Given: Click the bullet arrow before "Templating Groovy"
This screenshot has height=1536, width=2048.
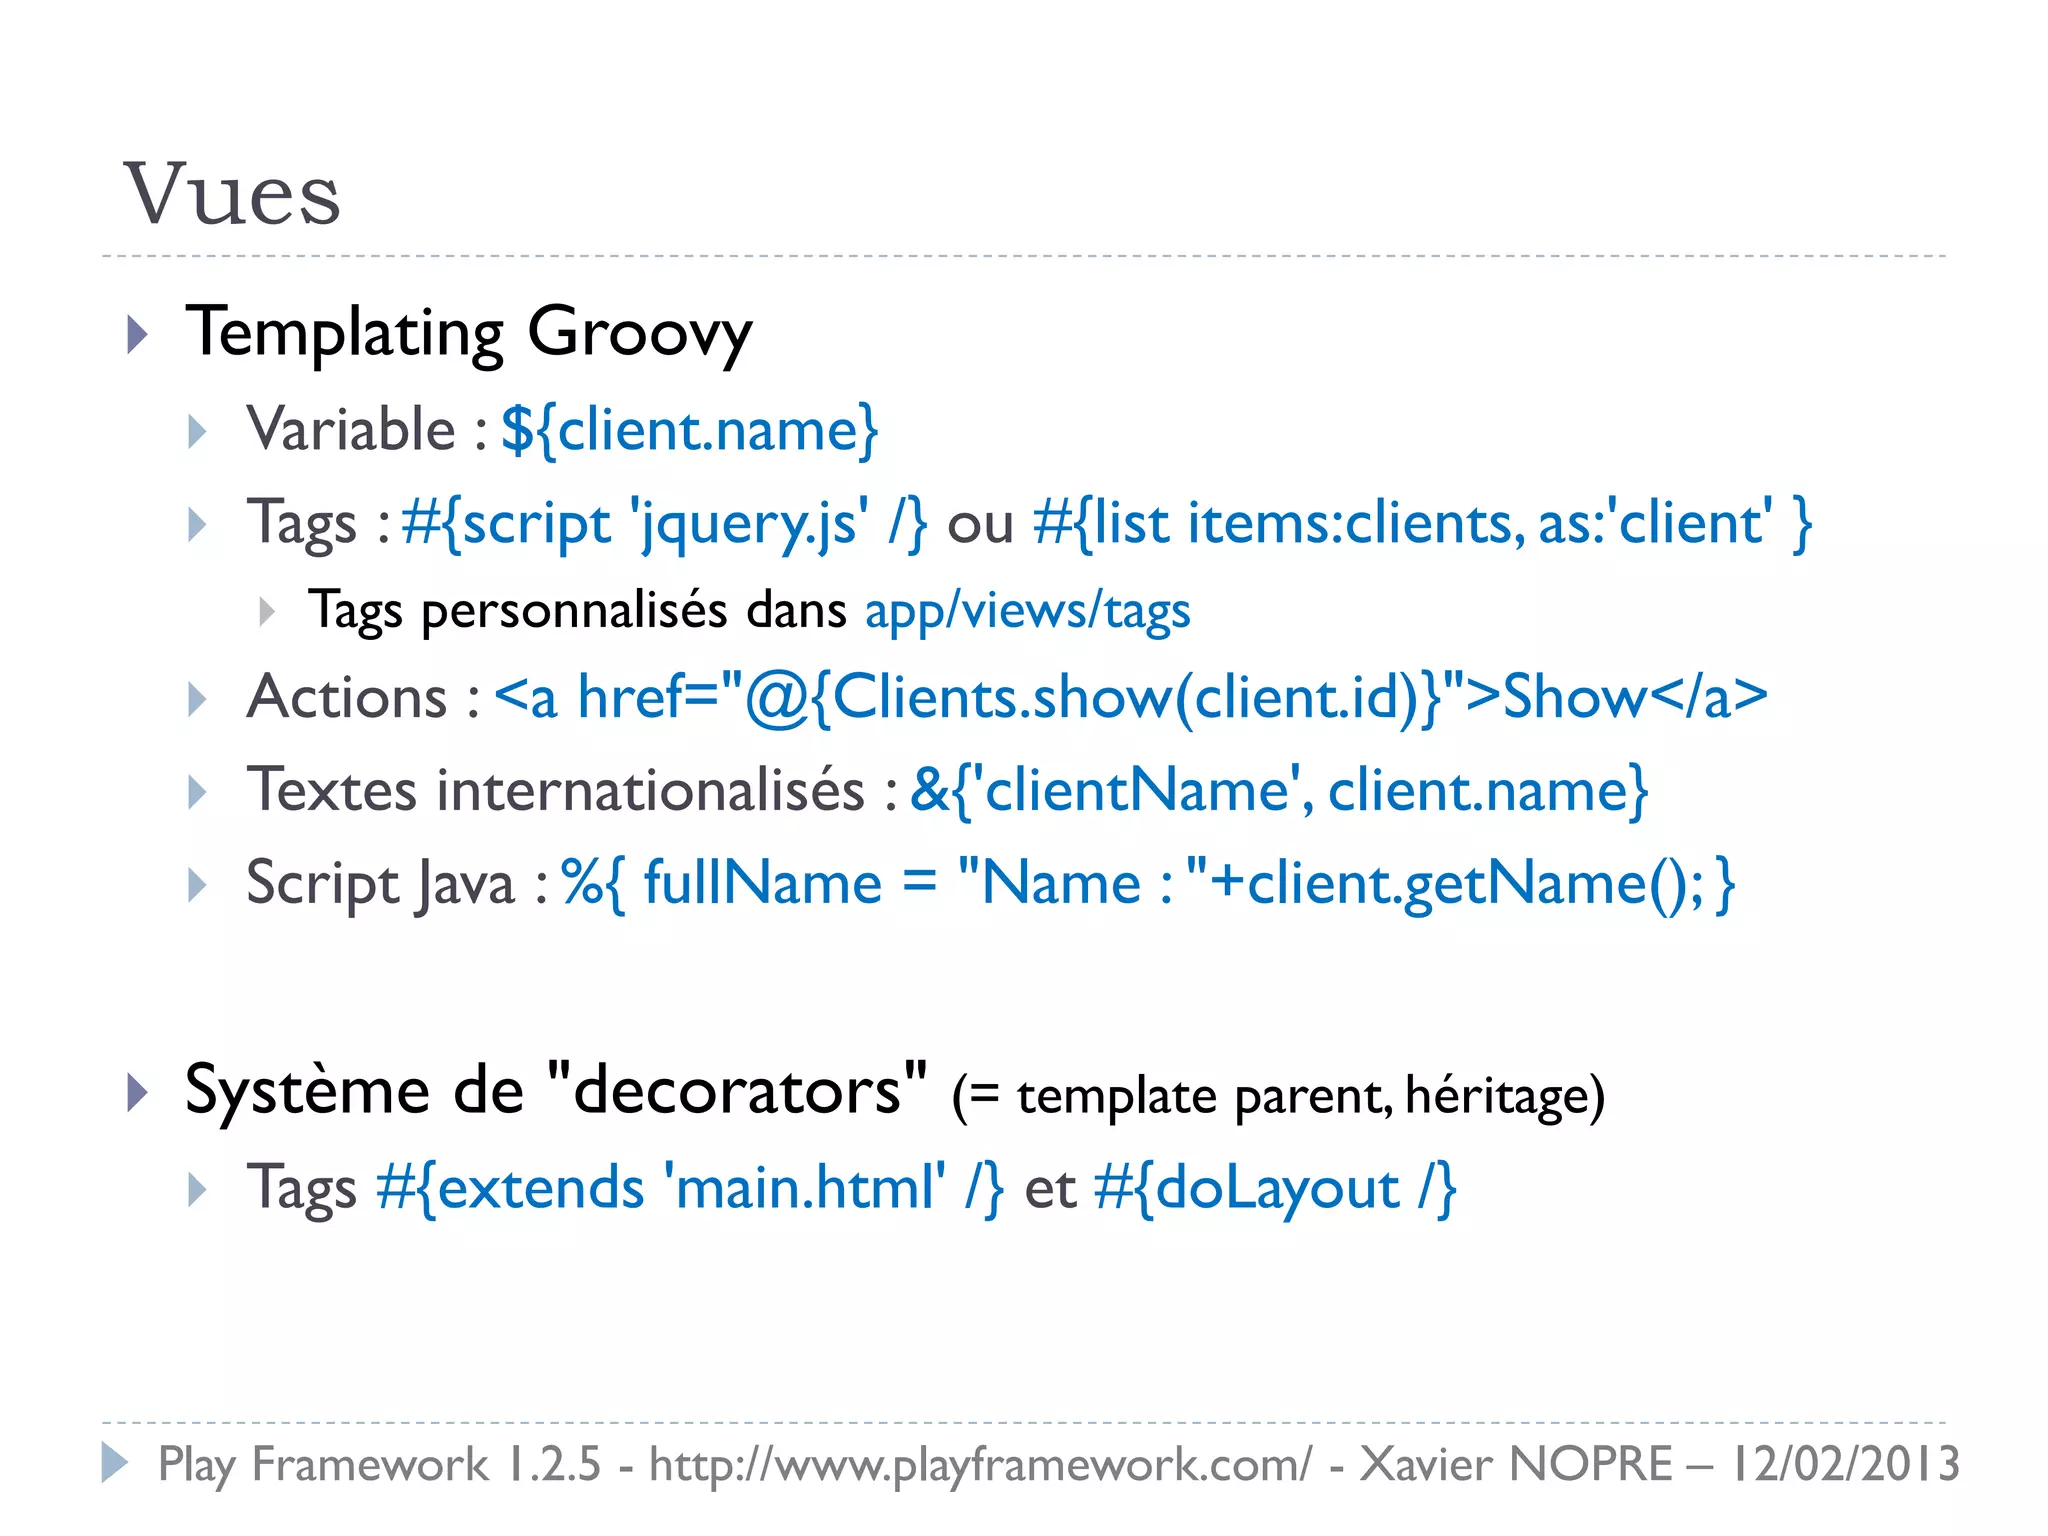Looking at the screenshot, I should [x=138, y=334].
